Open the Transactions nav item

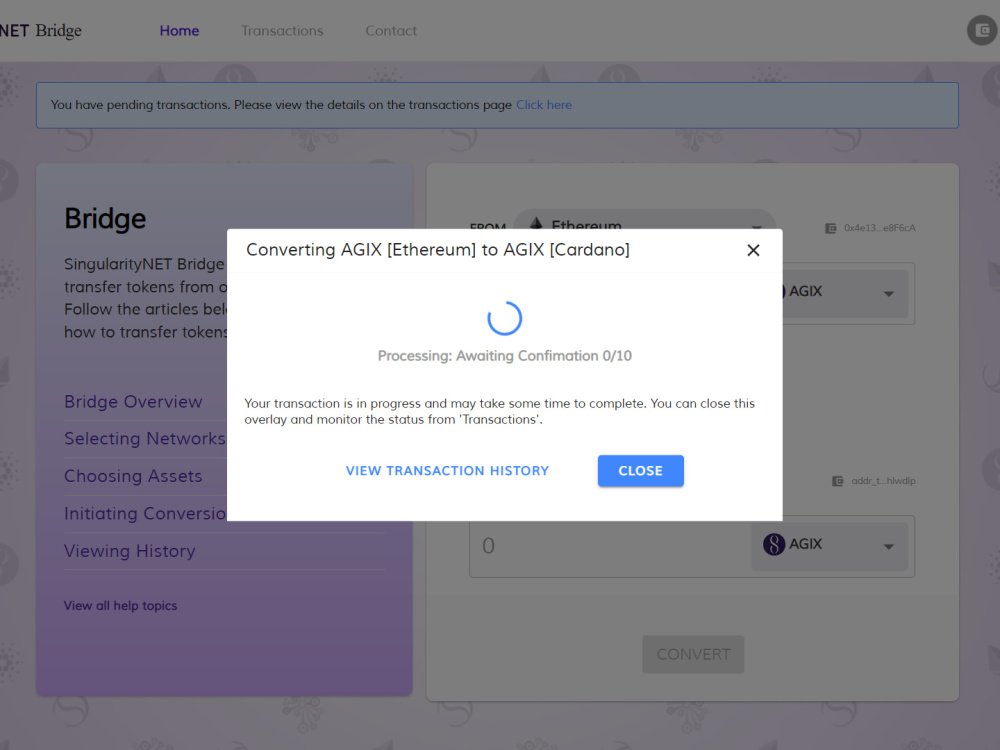click(282, 31)
